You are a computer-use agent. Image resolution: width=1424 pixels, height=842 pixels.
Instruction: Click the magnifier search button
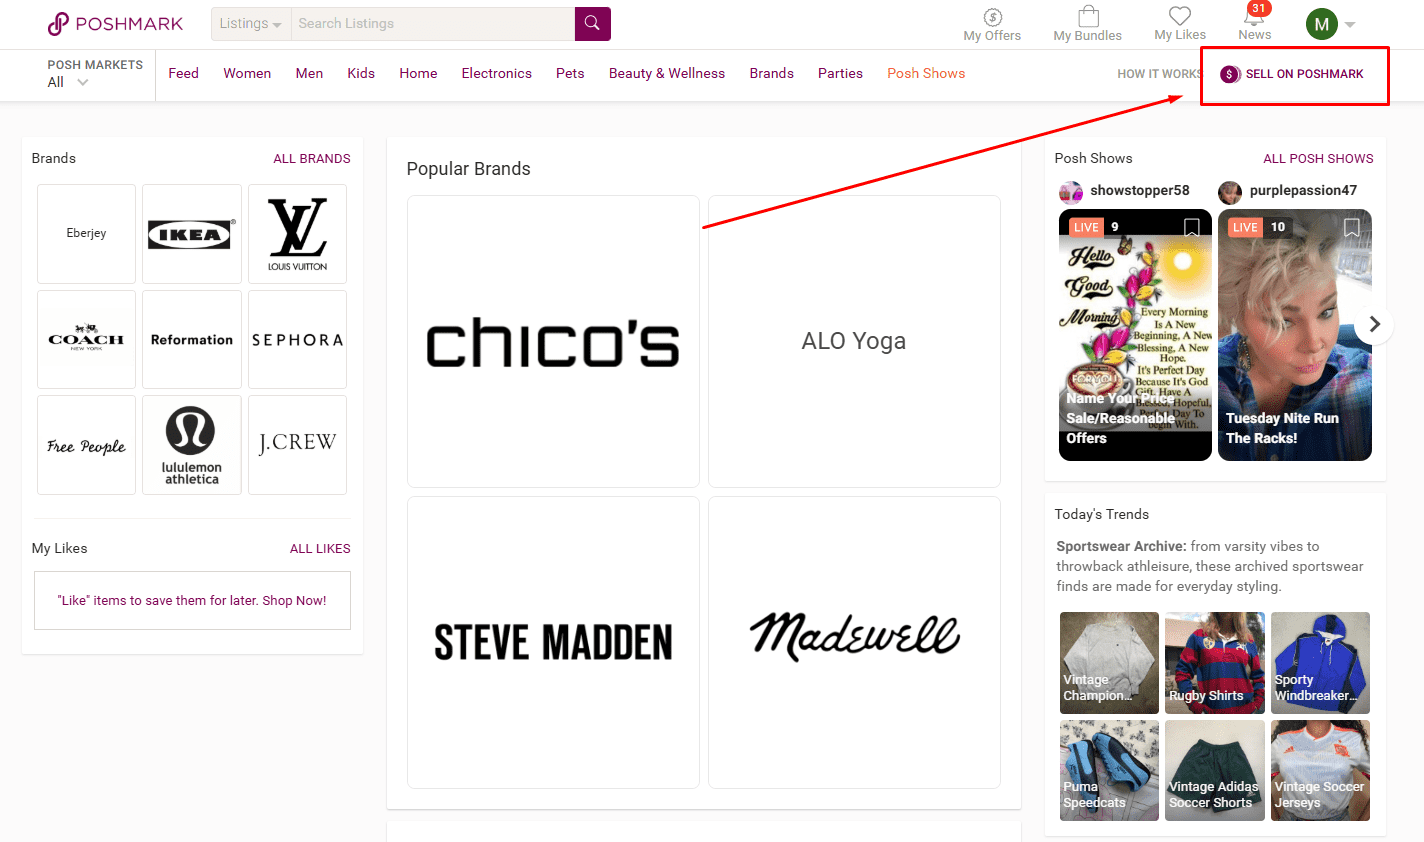click(592, 23)
